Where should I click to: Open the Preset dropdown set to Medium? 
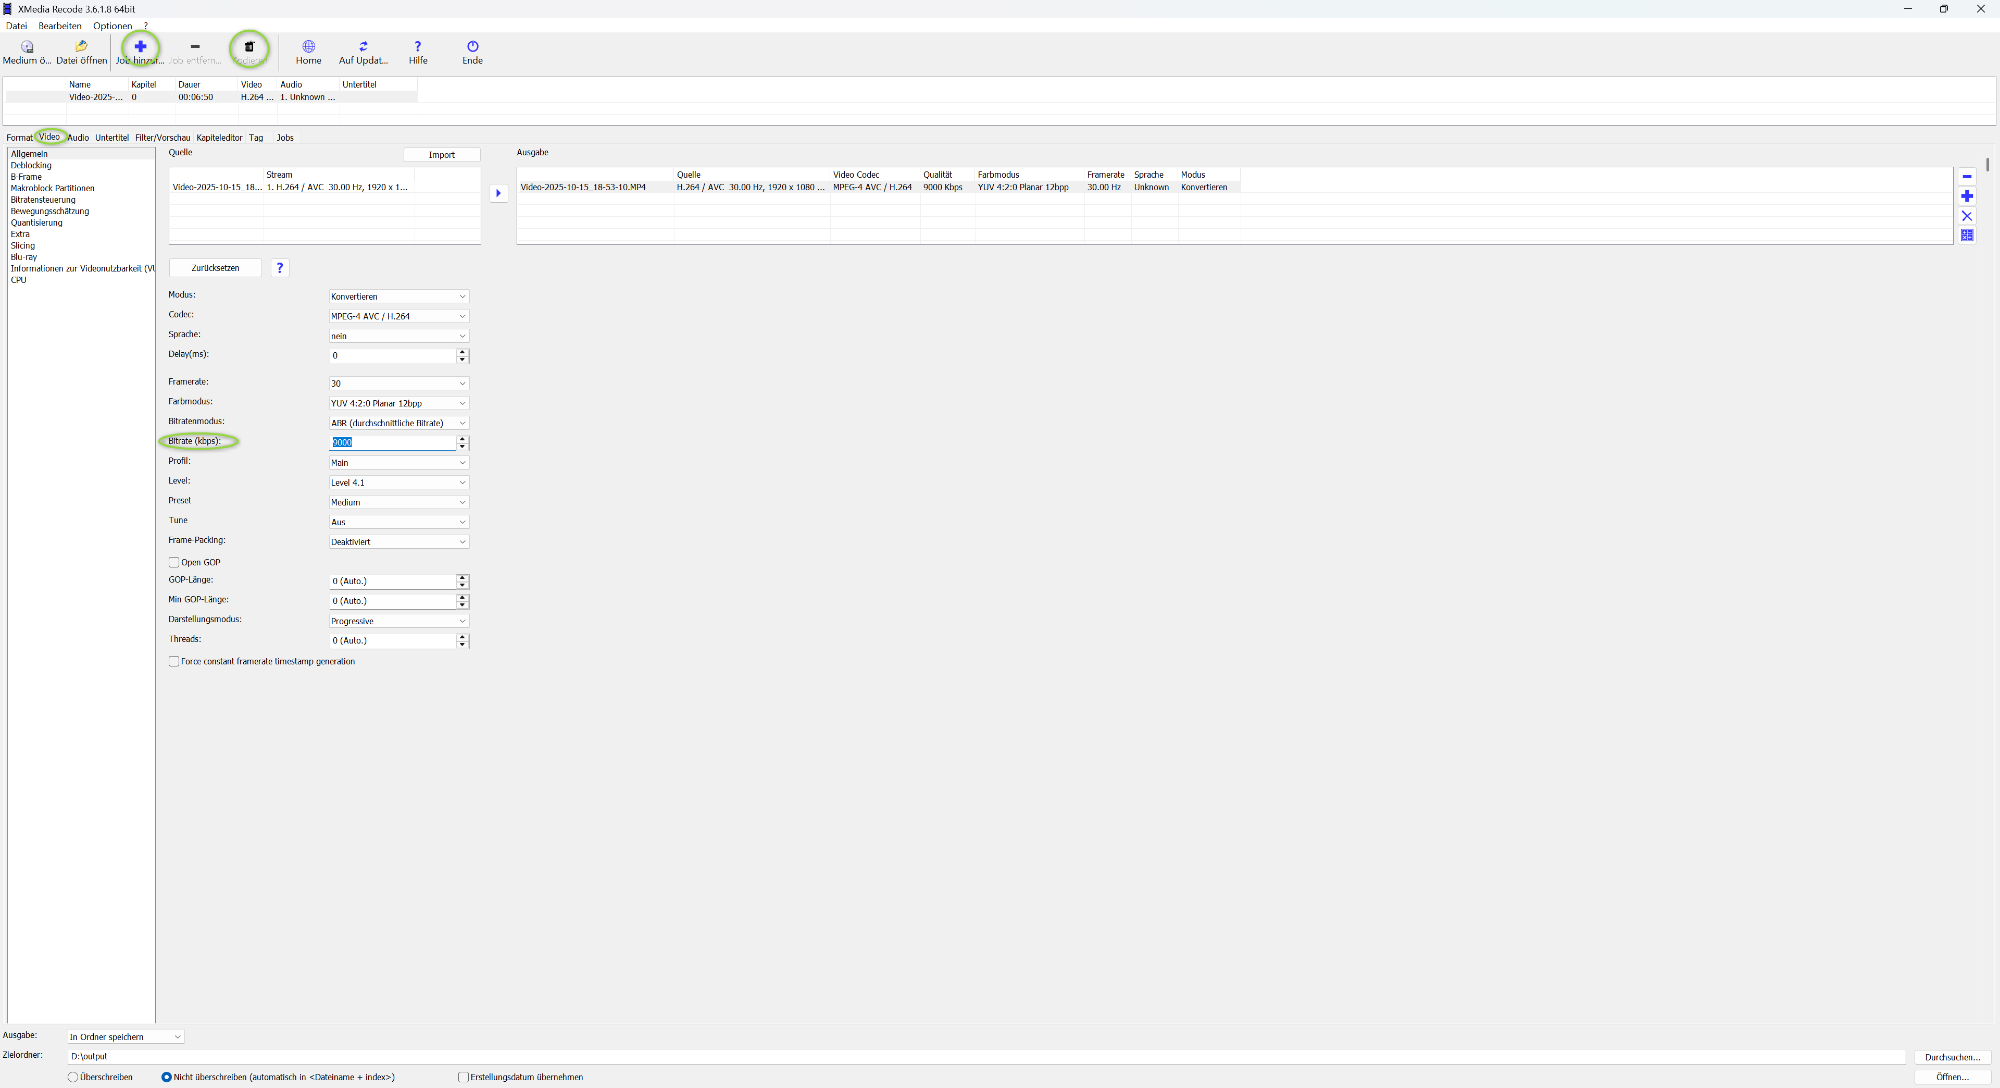(398, 502)
